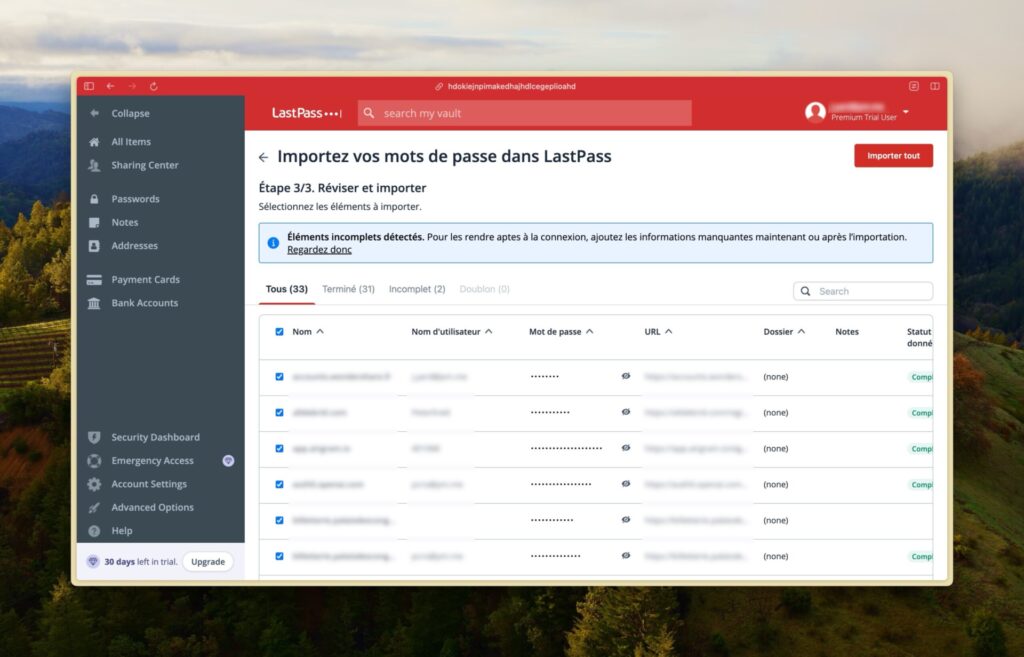This screenshot has width=1024, height=657.
Task: Click the Importer tout button
Action: pos(893,156)
